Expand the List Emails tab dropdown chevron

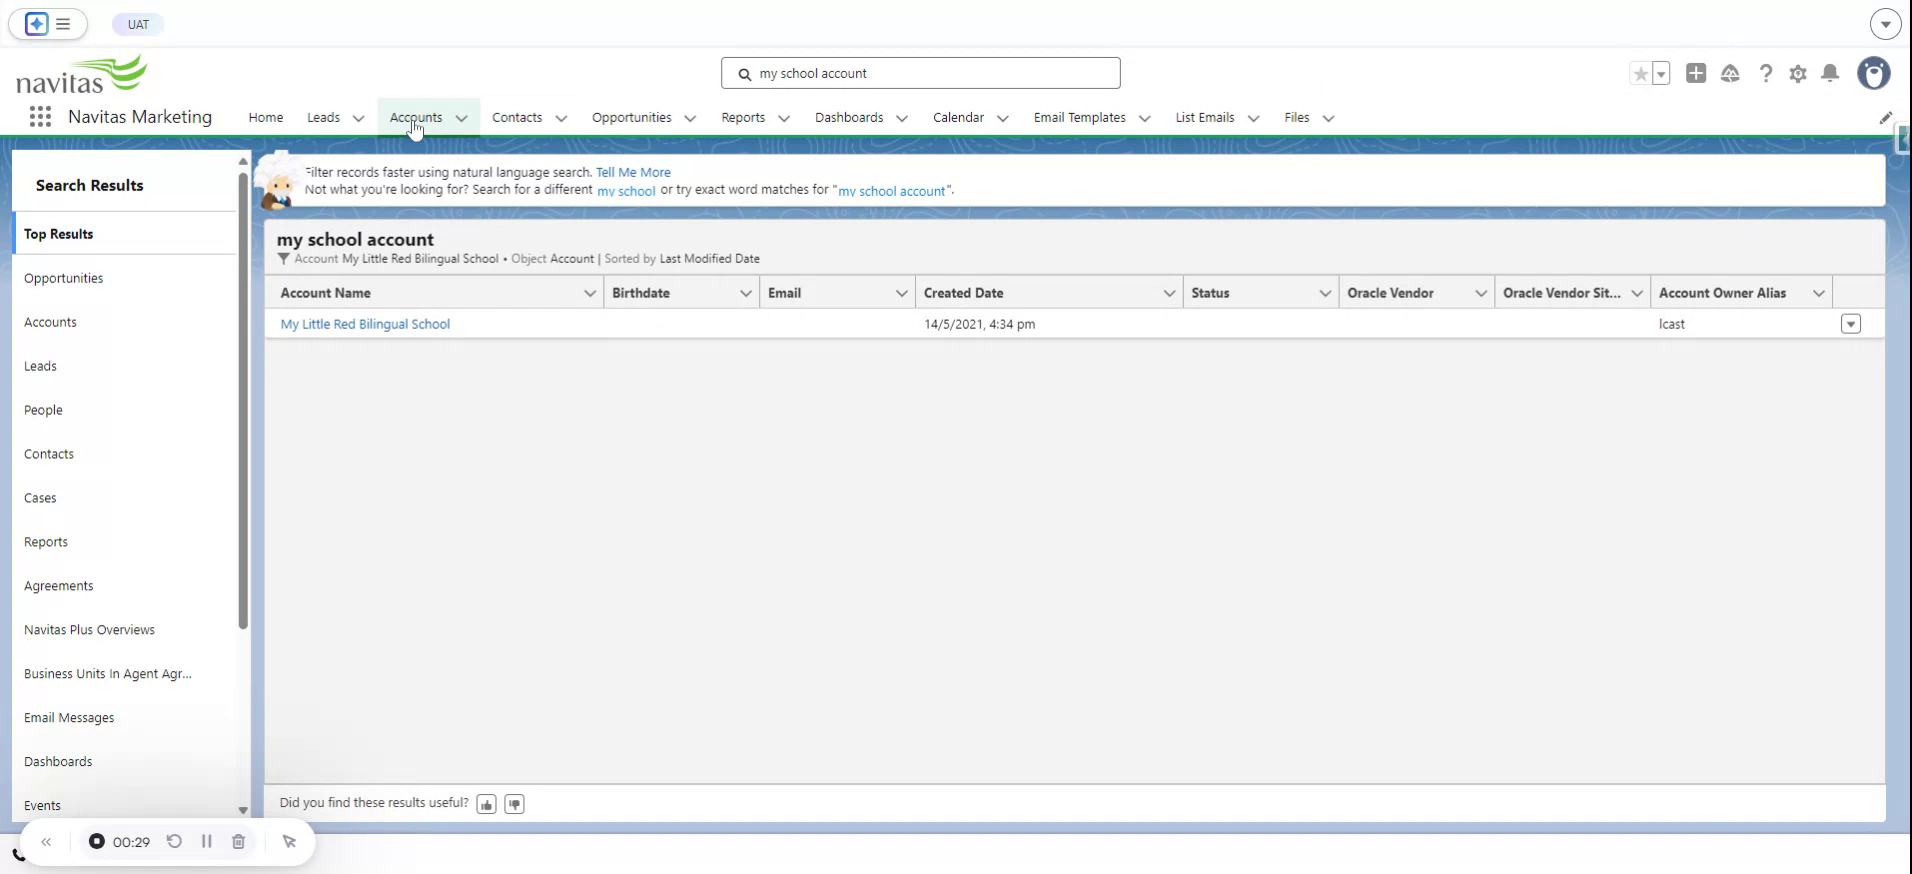[x=1253, y=118]
